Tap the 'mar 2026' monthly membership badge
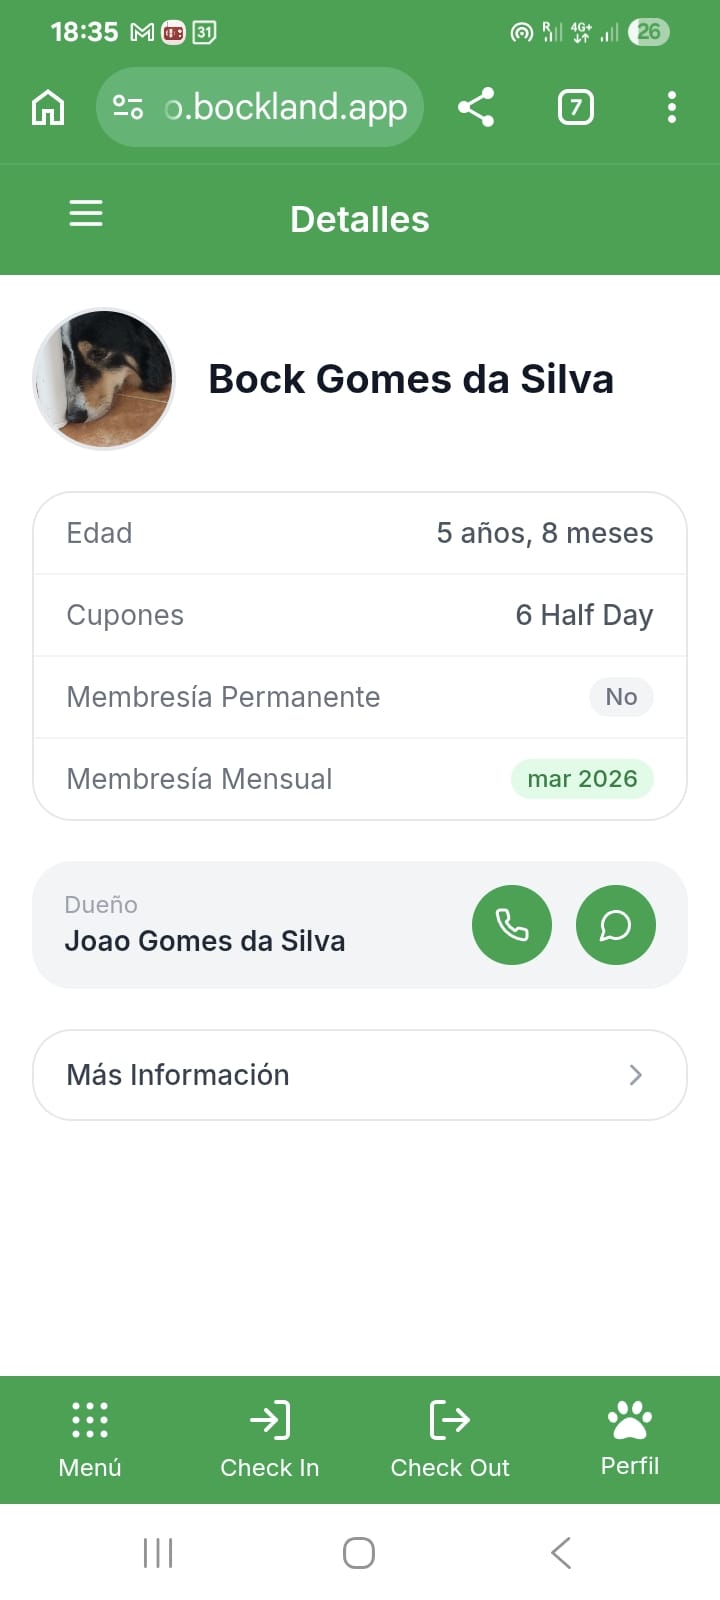Image resolution: width=720 pixels, height=1600 pixels. [582, 779]
